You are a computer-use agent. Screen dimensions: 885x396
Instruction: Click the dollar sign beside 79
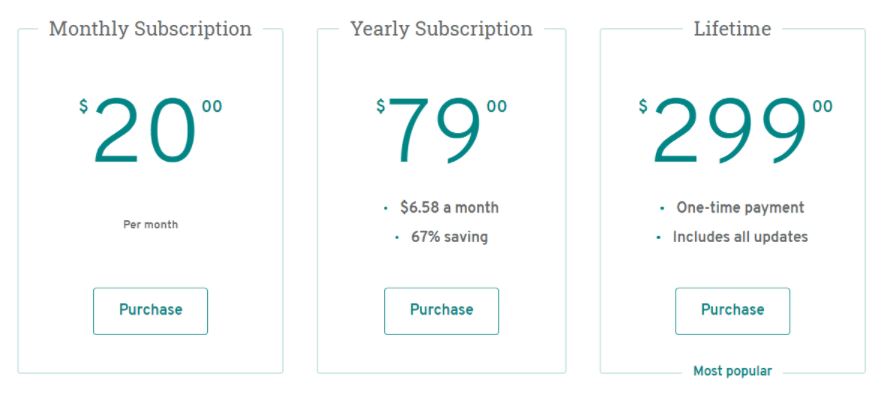click(381, 106)
